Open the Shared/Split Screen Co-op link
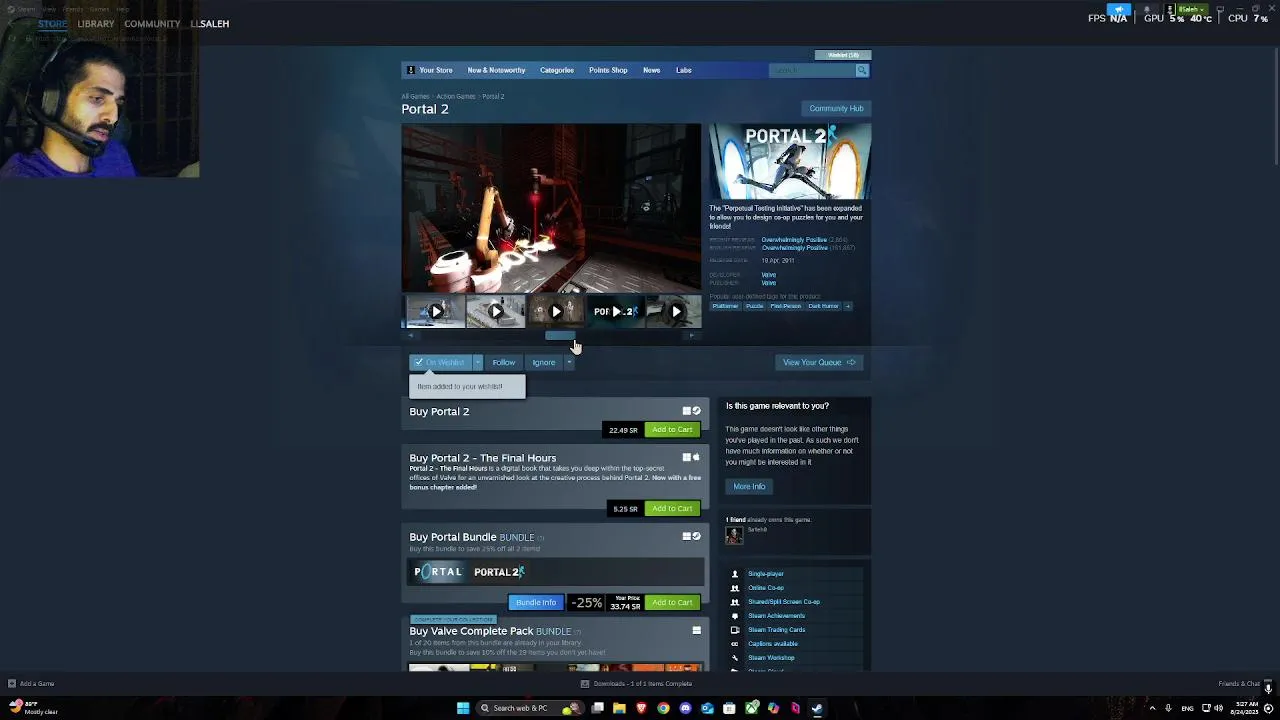The image size is (1280, 720). coord(784,602)
